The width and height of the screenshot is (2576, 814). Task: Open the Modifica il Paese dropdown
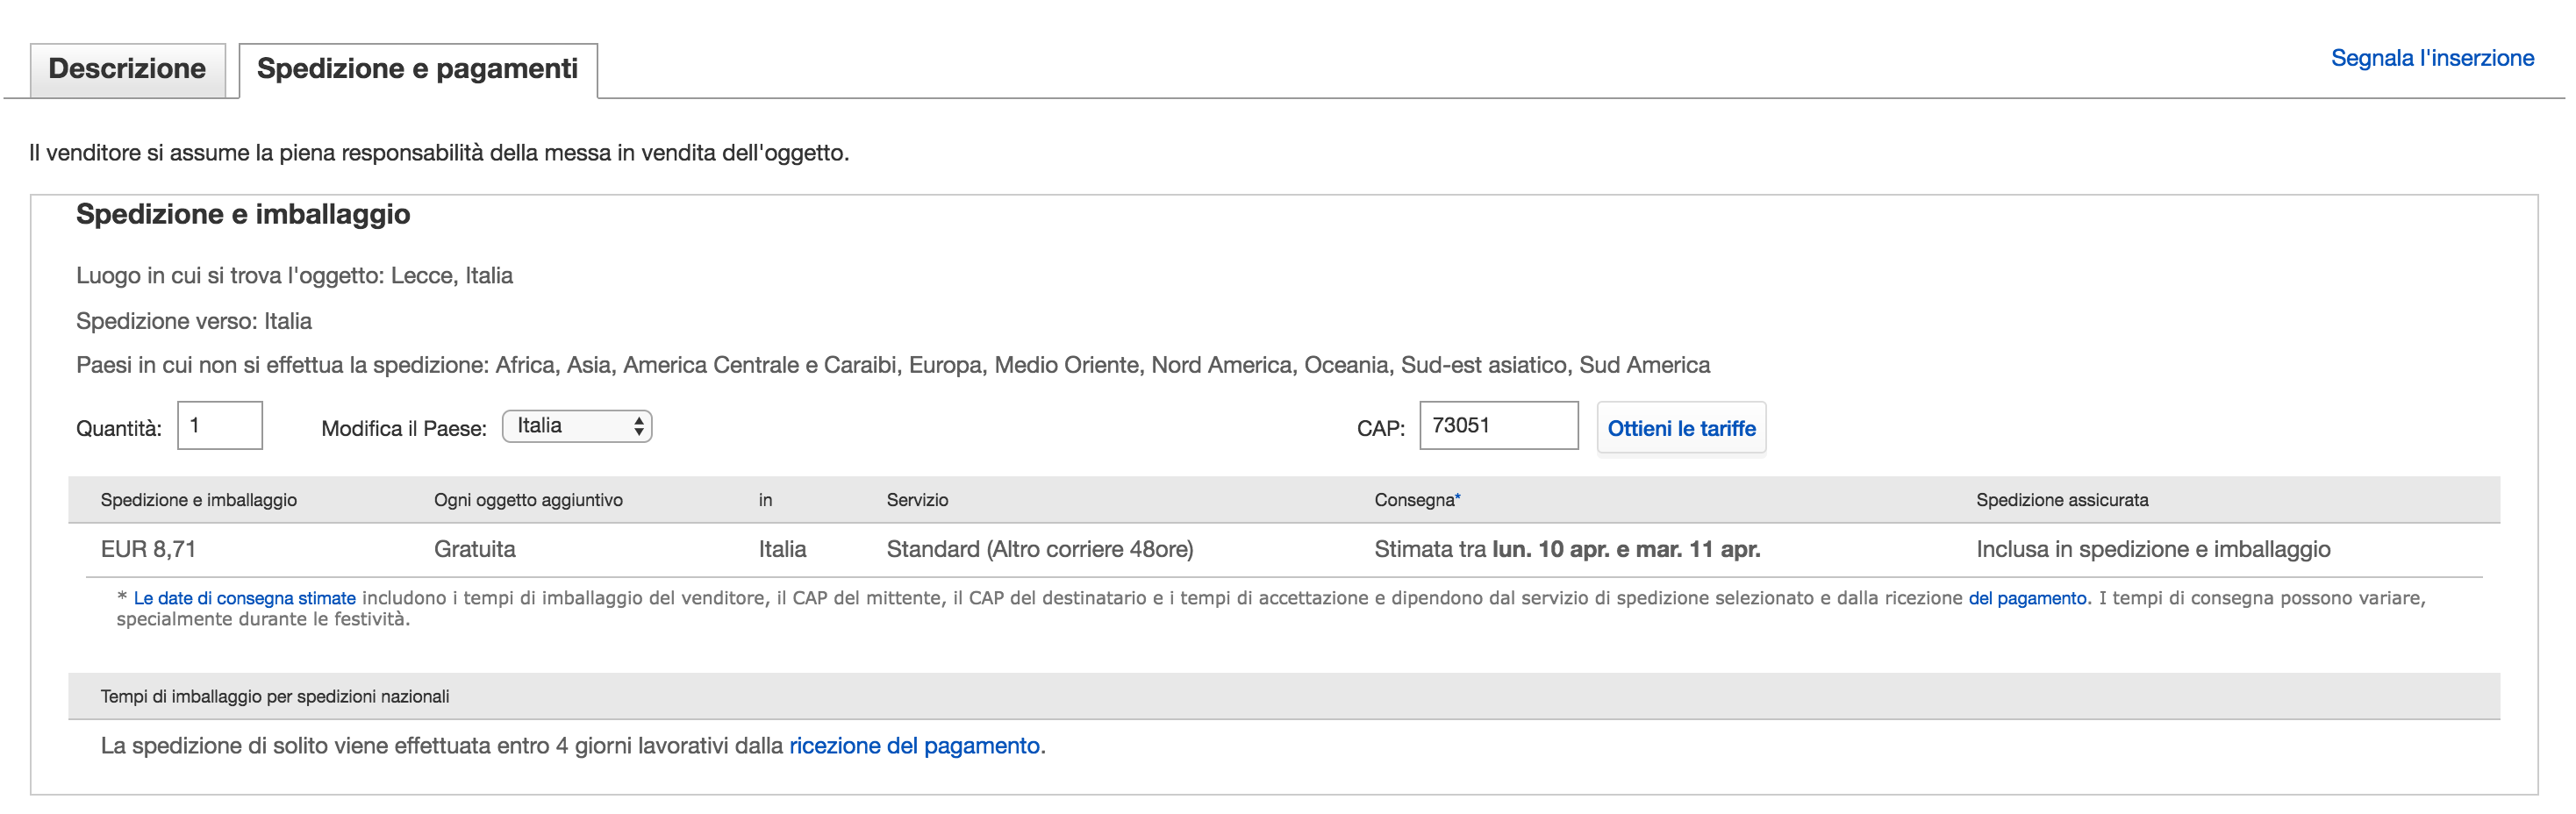[x=577, y=426]
